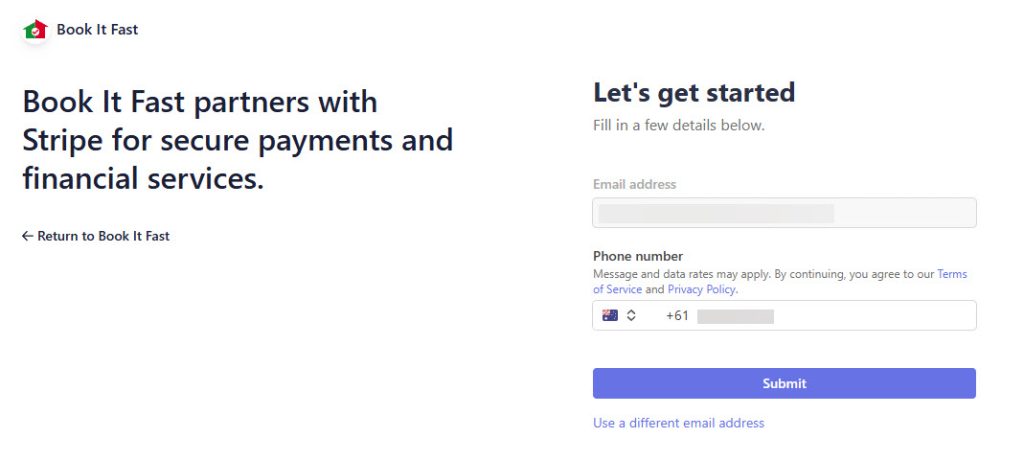Click the Let's get started heading
This screenshot has width=1024, height=460.
coord(694,93)
